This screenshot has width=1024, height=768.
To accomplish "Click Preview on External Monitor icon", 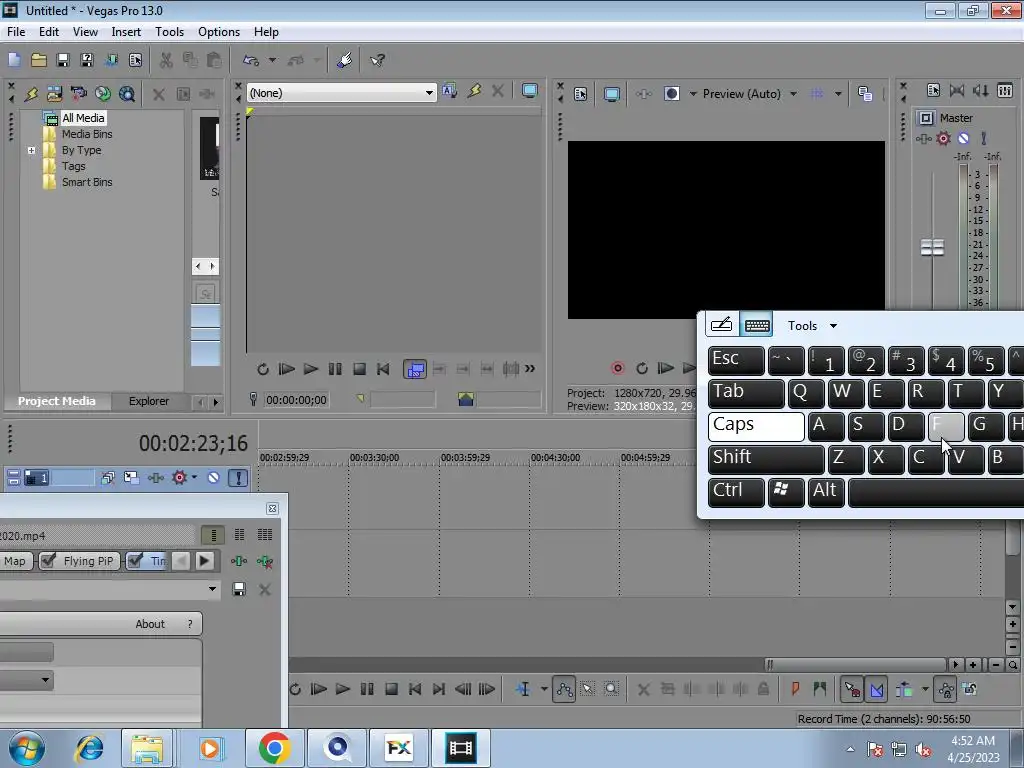I will (612, 94).
